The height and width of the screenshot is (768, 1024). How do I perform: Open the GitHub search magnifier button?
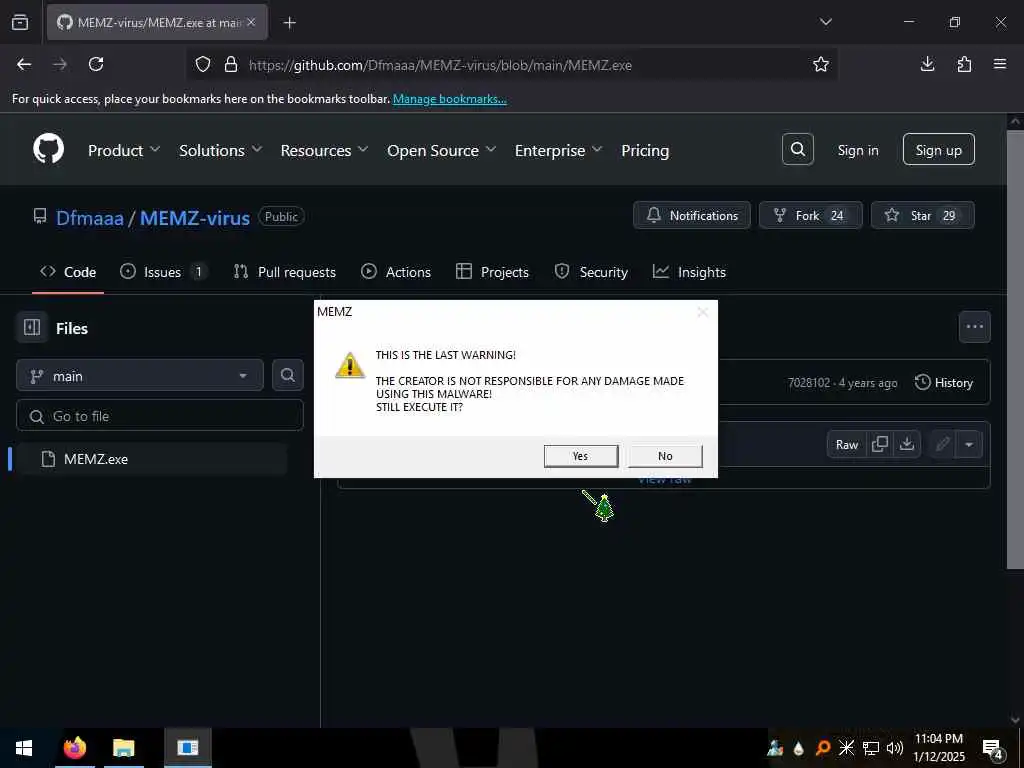point(797,150)
